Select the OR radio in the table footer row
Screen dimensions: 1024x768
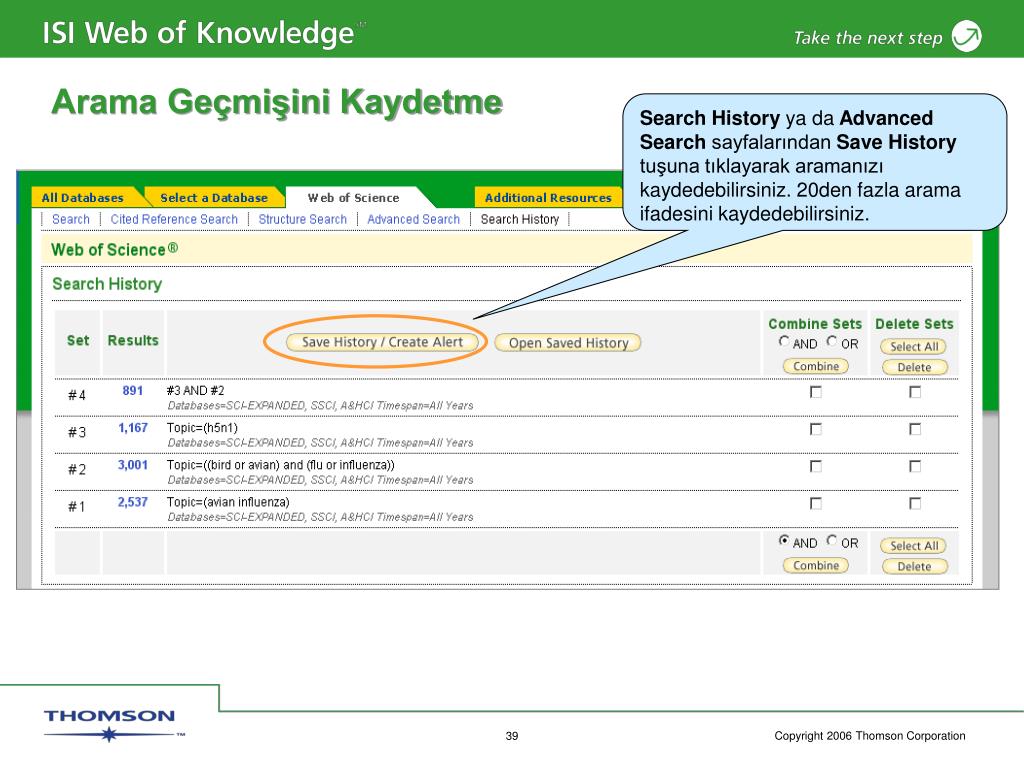coord(831,541)
